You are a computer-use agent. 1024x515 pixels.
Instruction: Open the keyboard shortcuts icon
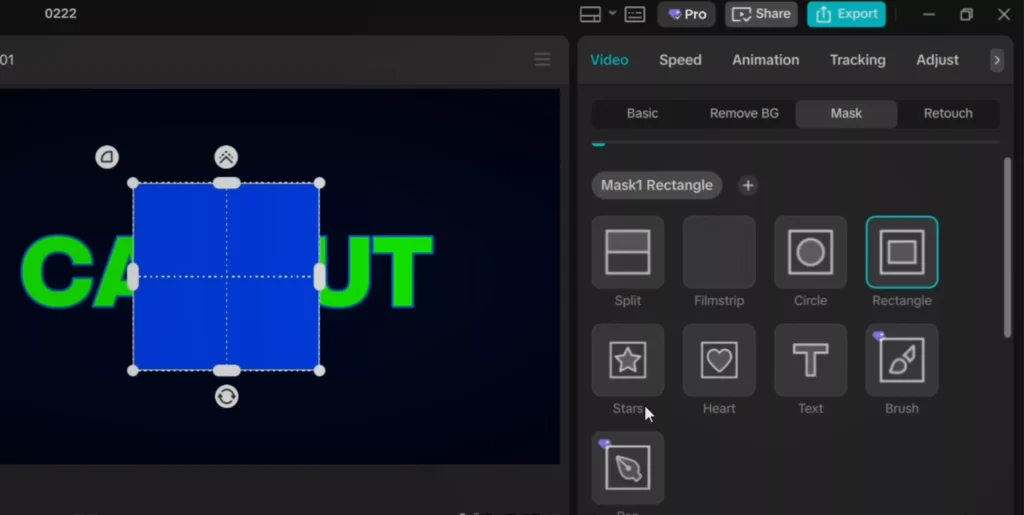635,14
